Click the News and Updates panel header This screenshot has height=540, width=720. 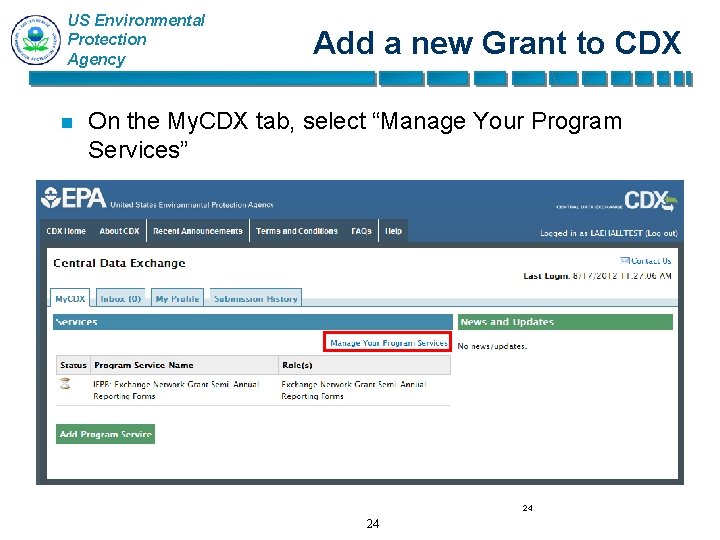point(565,322)
